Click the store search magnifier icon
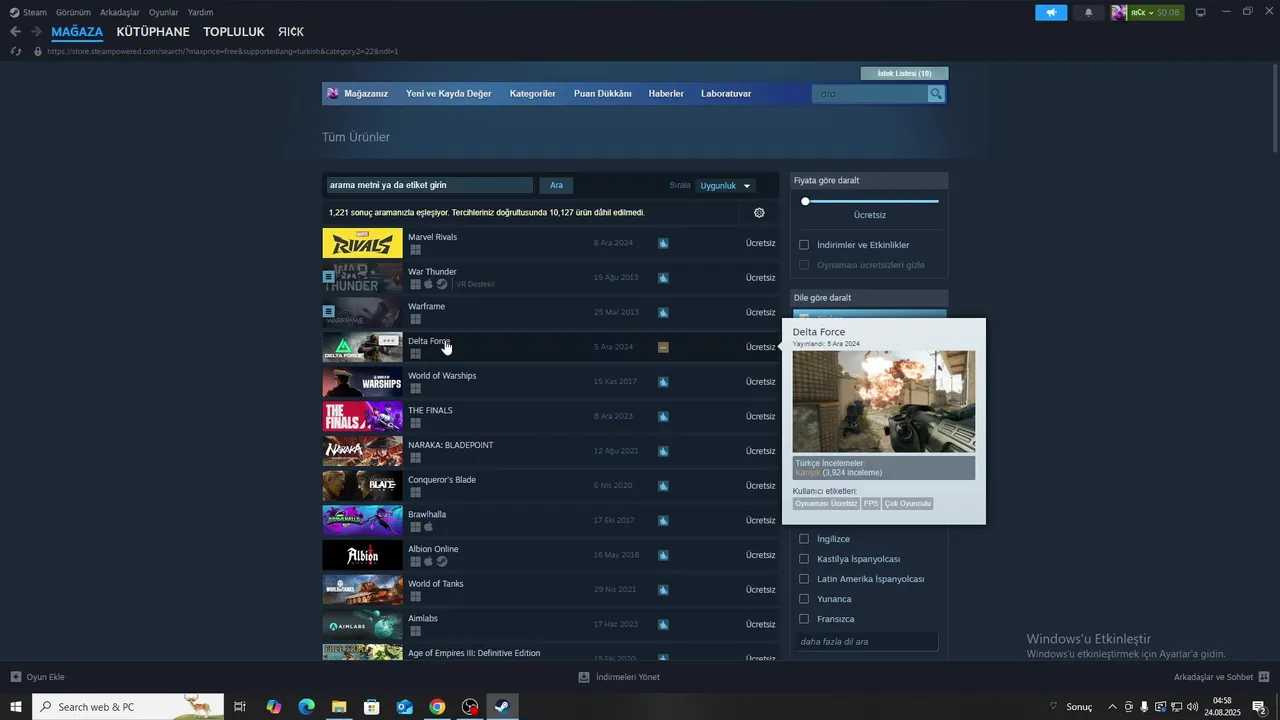 (x=936, y=94)
